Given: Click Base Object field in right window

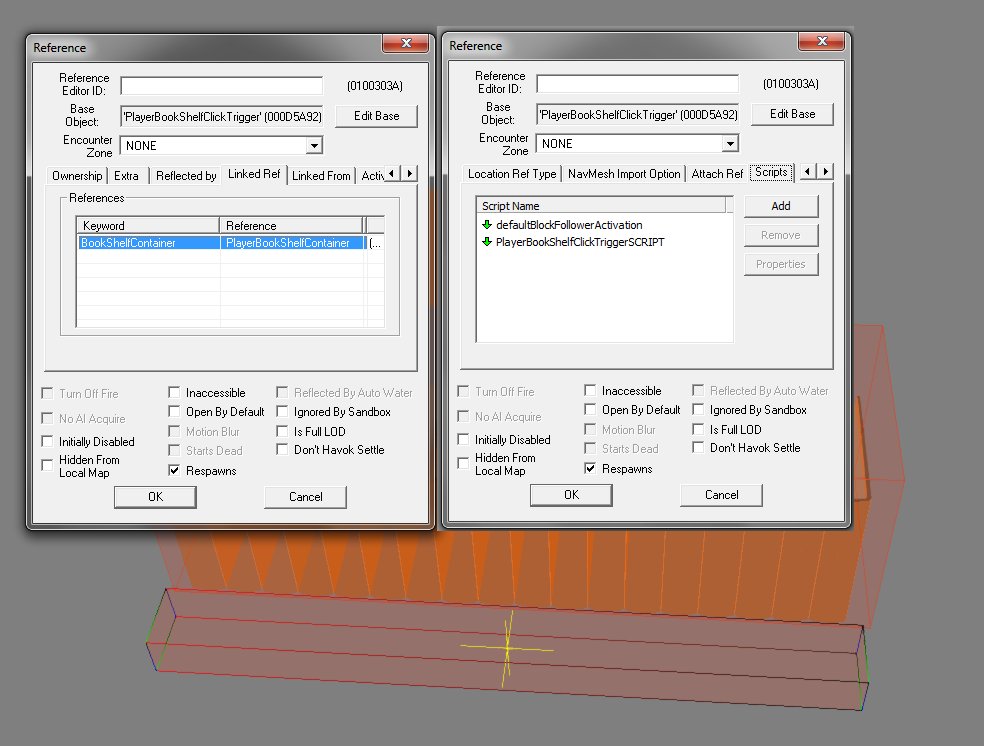Looking at the screenshot, I should (x=638, y=114).
